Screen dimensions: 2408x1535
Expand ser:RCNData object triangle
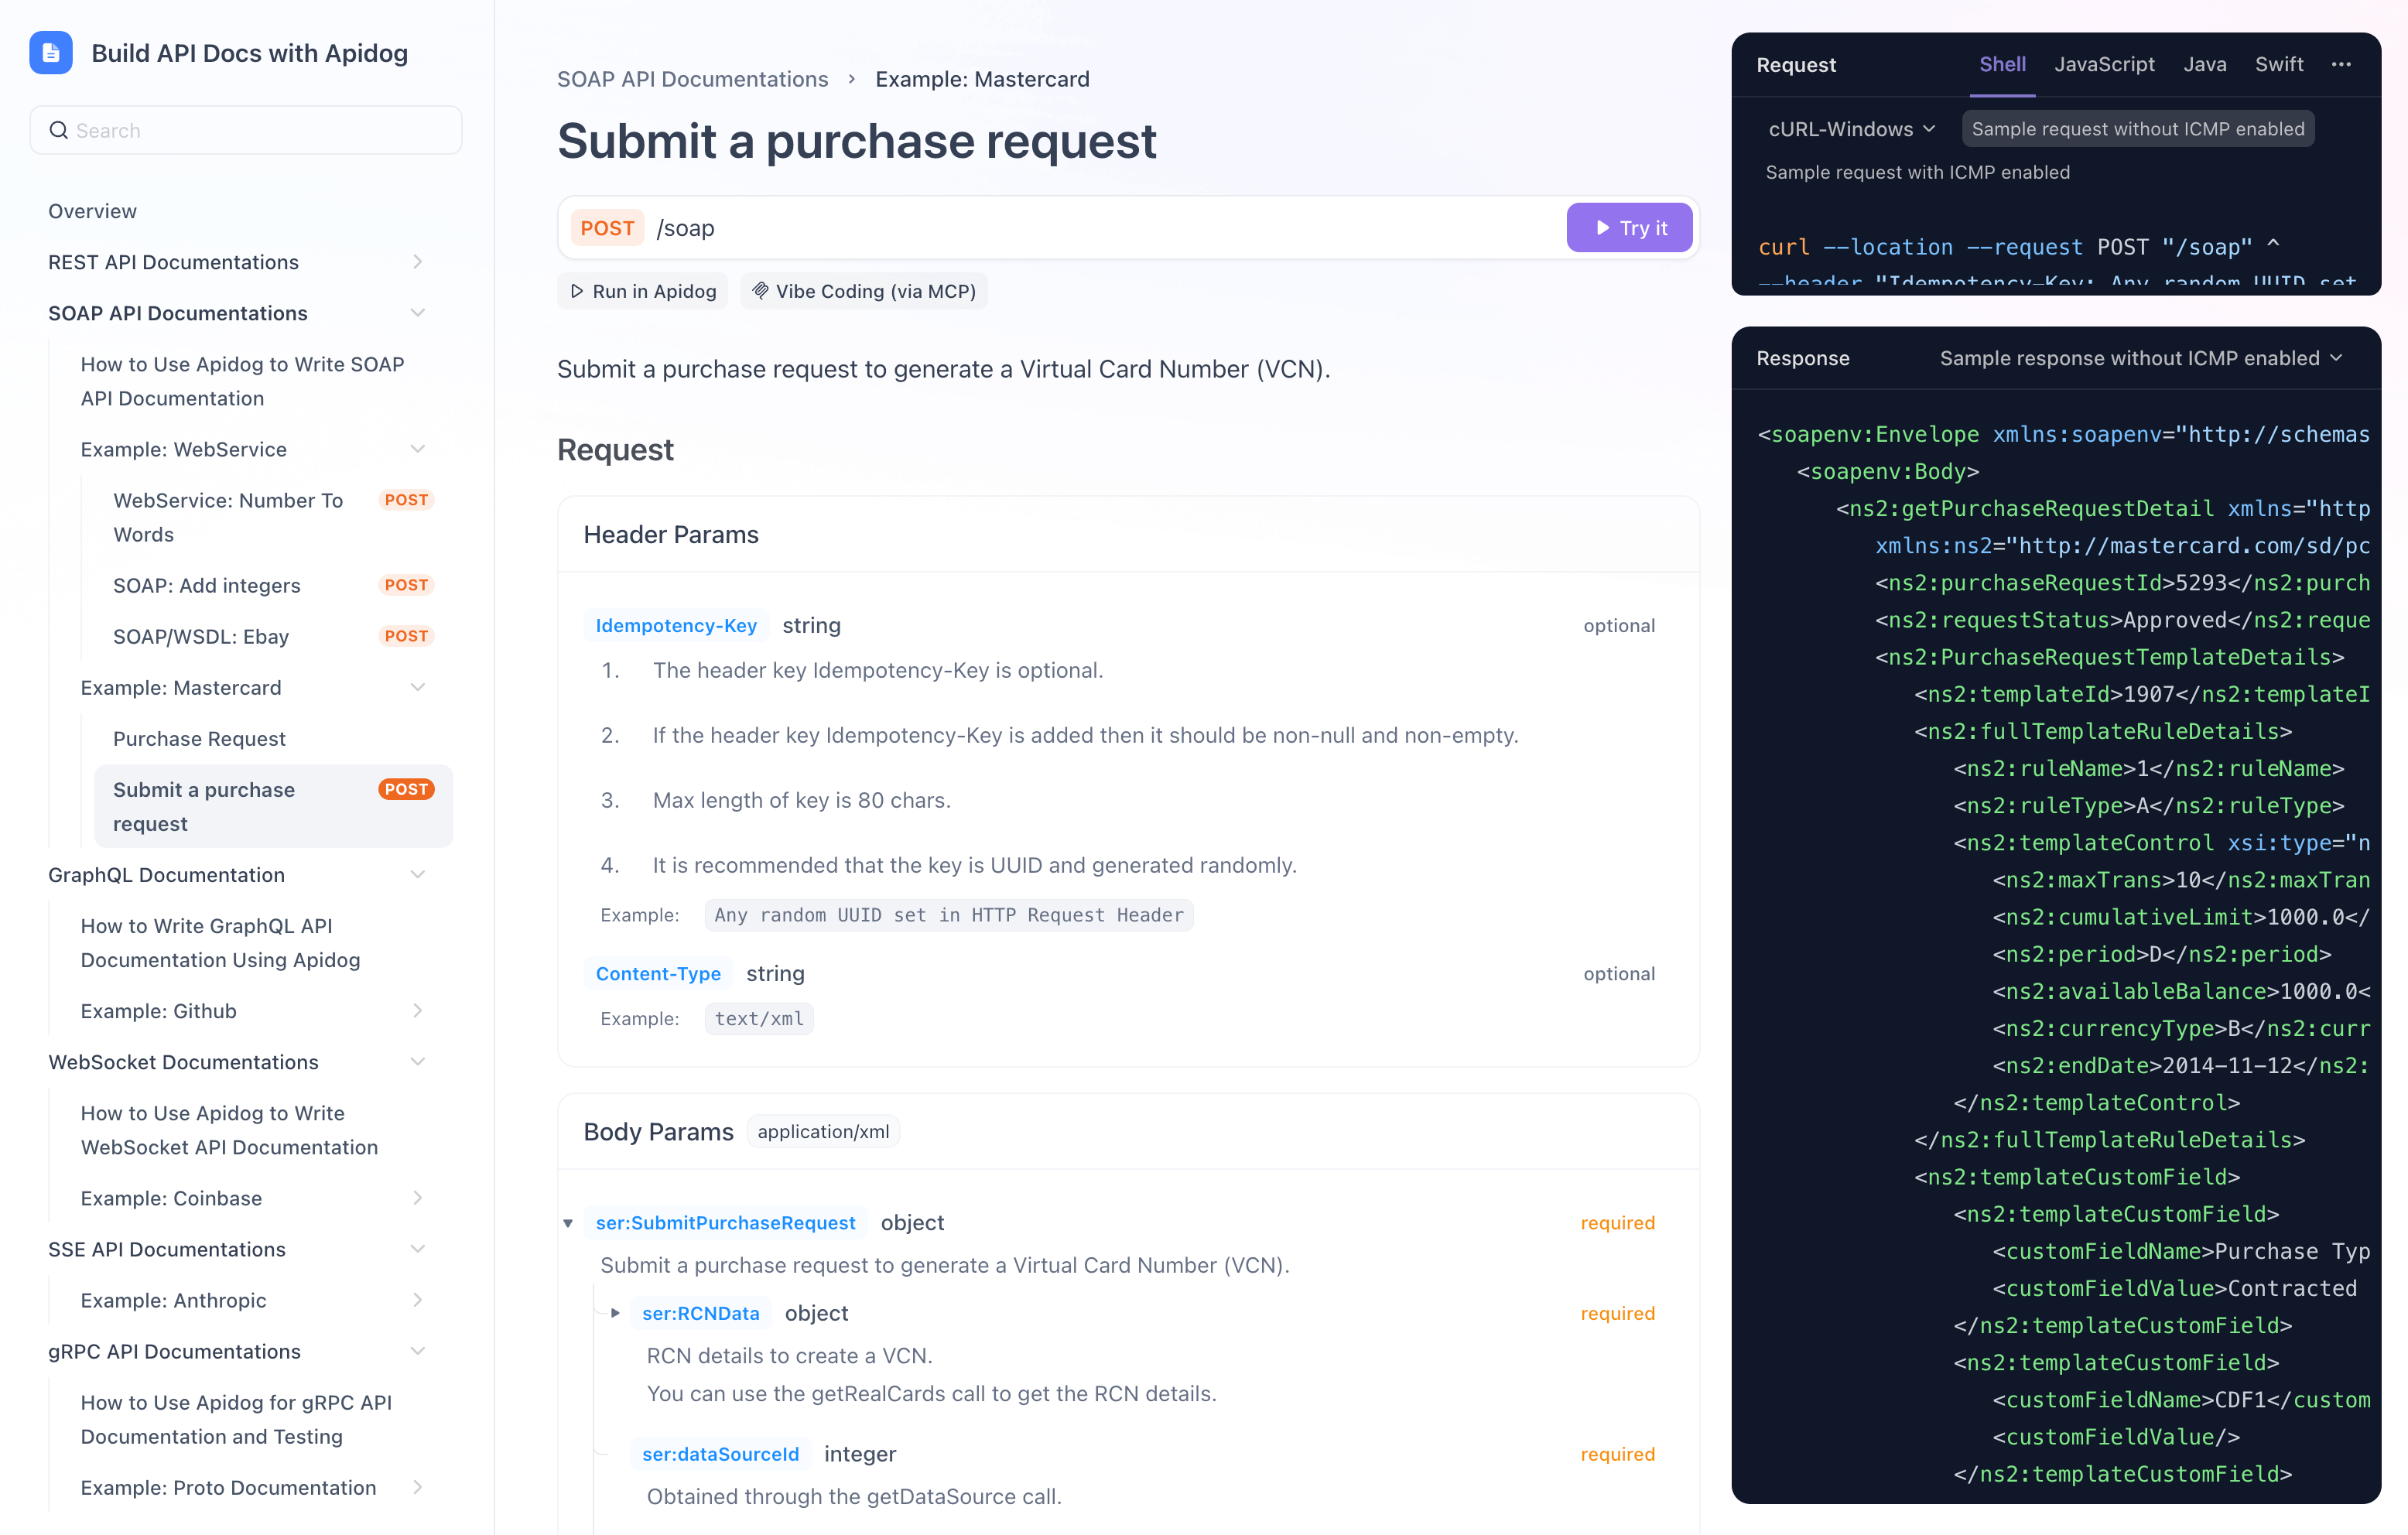615,1313
